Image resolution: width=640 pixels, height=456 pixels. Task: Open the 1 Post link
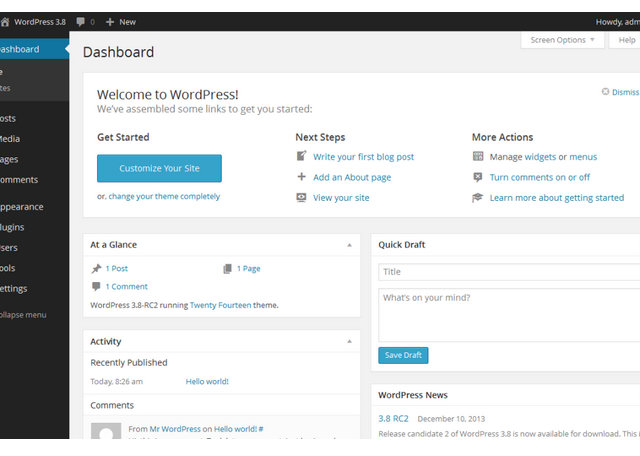pos(117,268)
